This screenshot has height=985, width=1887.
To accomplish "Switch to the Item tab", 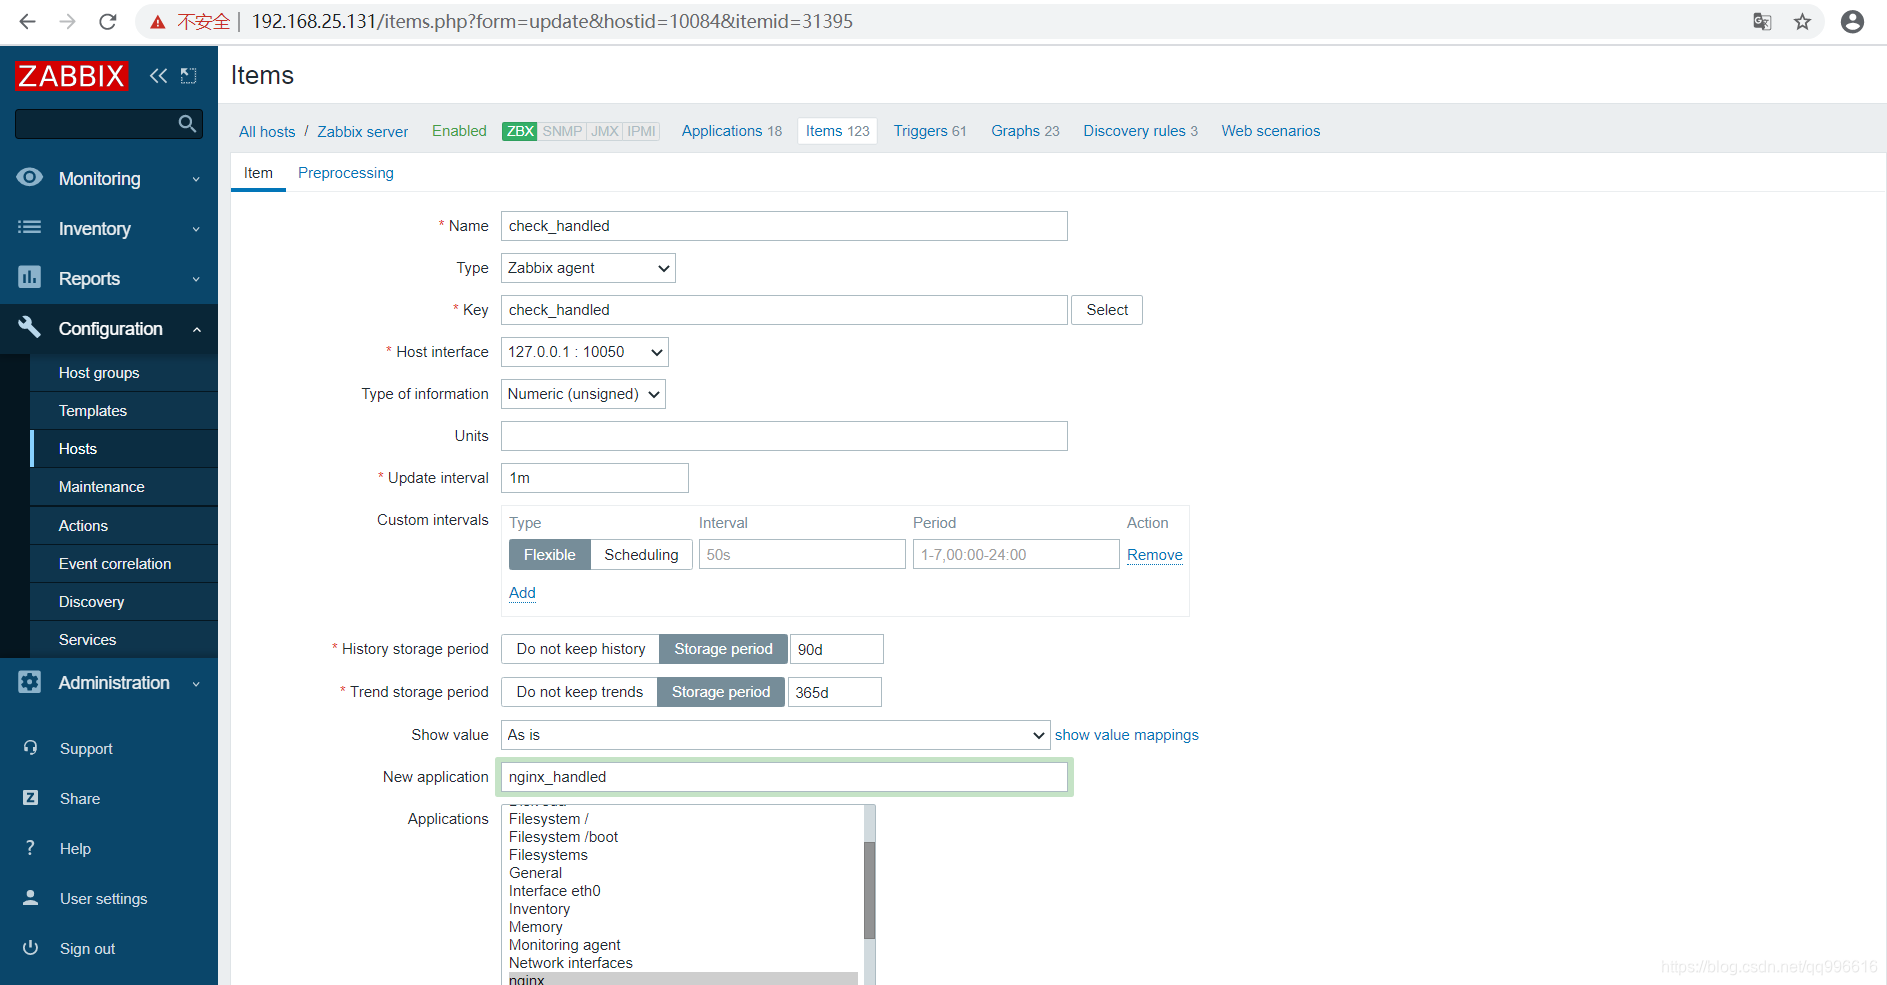I will [x=258, y=173].
